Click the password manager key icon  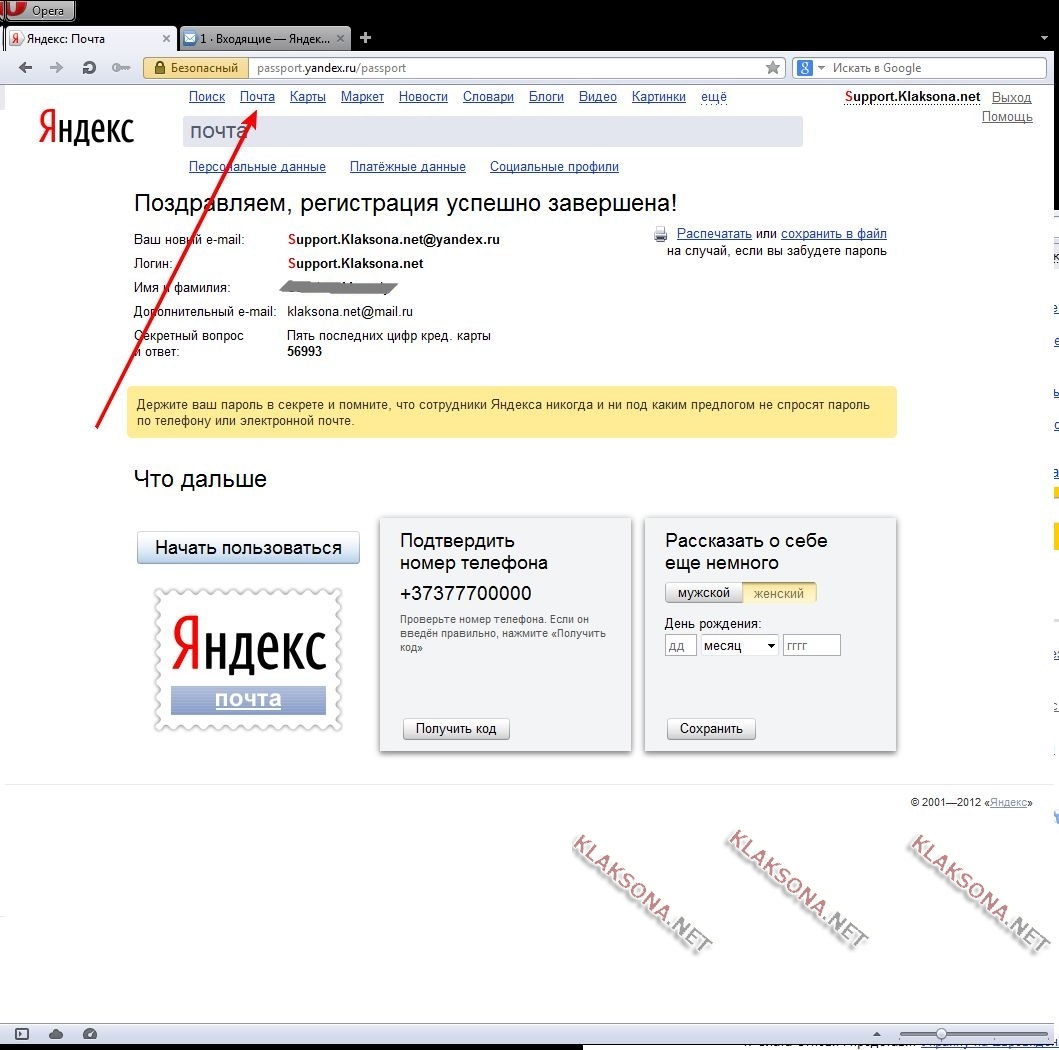(120, 68)
